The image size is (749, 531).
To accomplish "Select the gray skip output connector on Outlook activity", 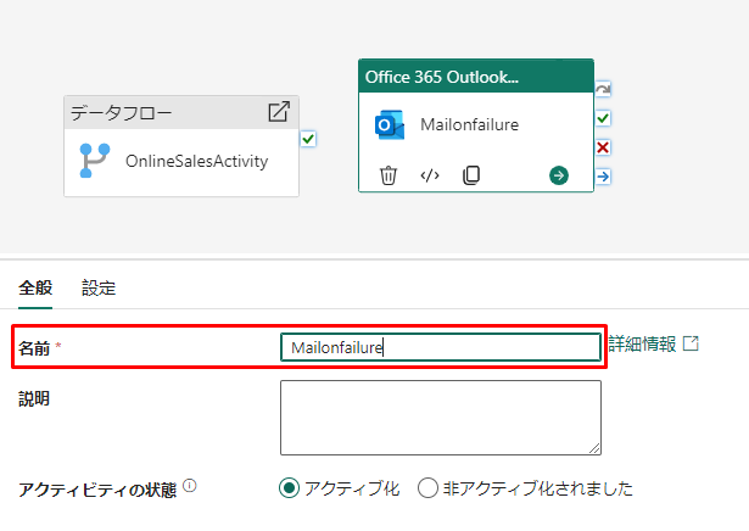I will point(603,90).
